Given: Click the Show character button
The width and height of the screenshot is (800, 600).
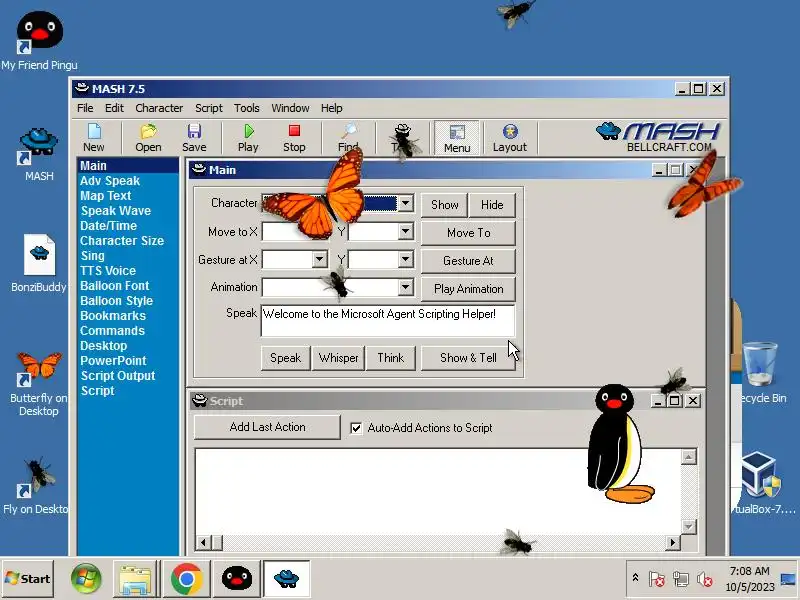Looking at the screenshot, I should pos(444,205).
